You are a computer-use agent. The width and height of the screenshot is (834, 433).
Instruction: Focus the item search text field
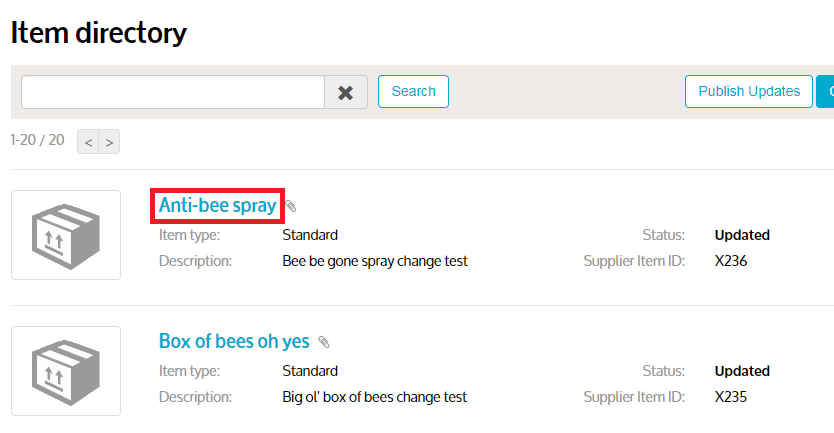[x=173, y=92]
